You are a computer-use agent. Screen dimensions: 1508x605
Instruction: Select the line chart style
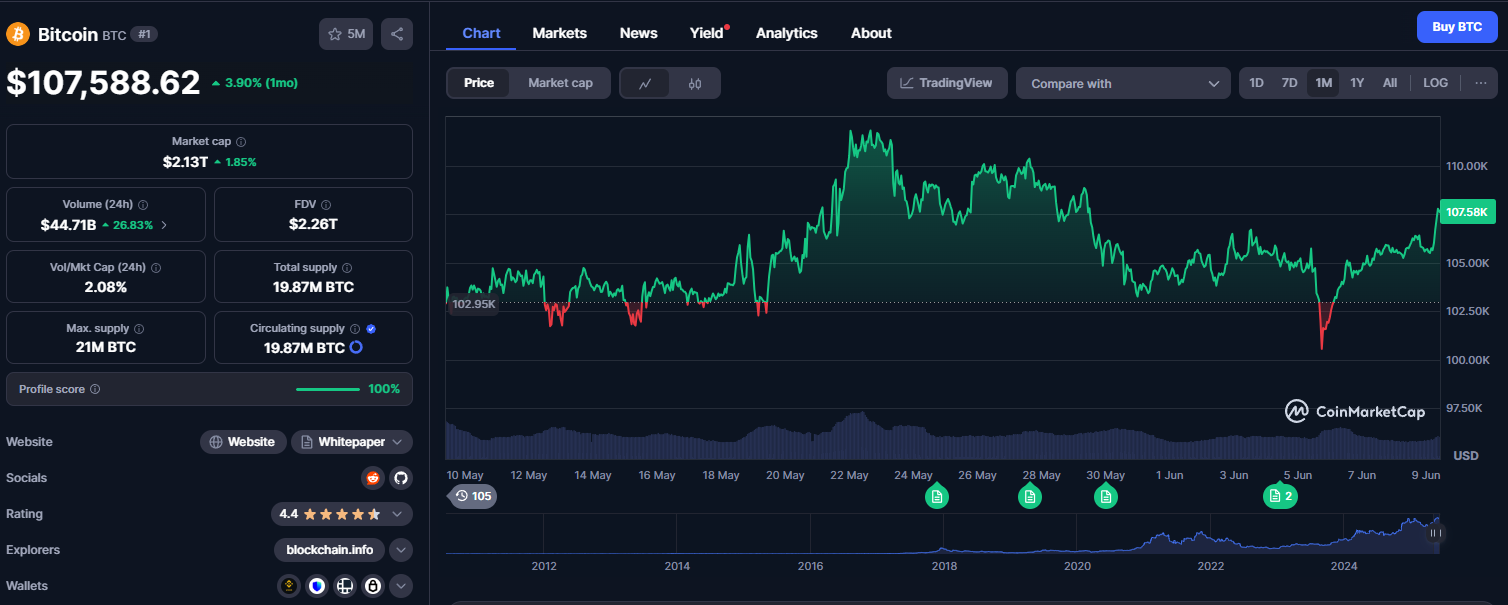click(x=646, y=83)
